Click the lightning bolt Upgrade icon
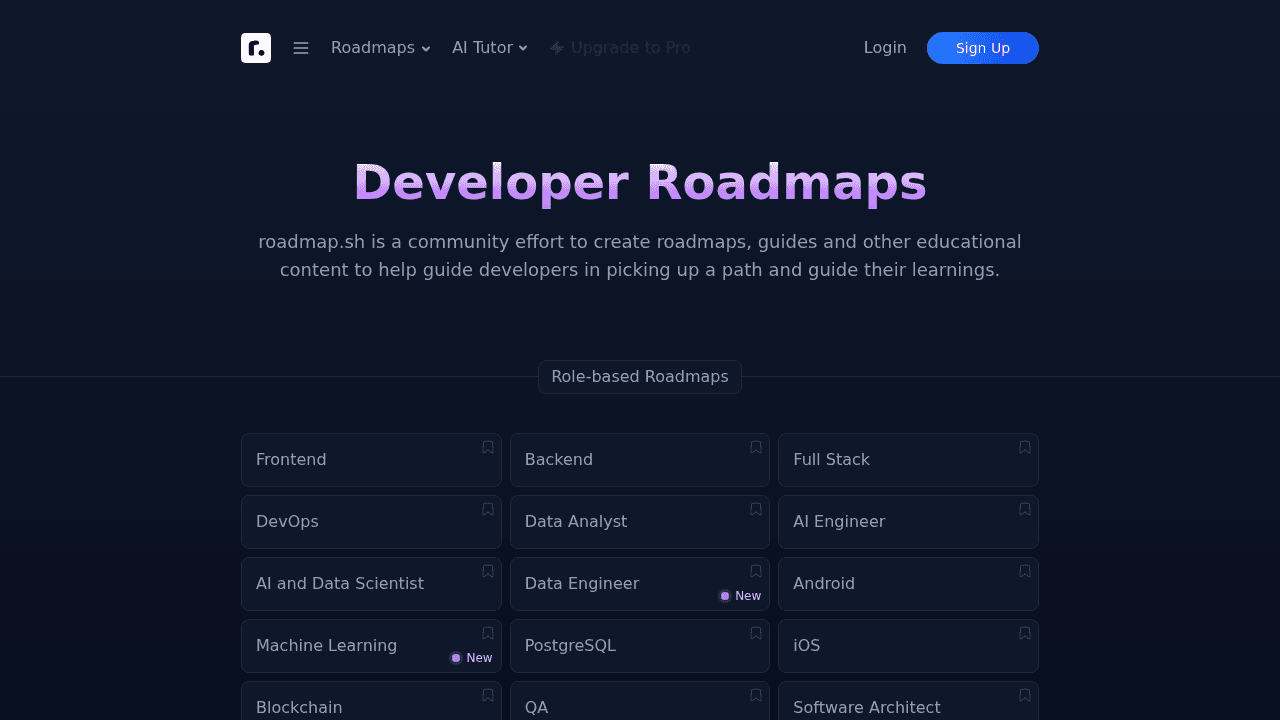The width and height of the screenshot is (1280, 720). click(x=557, y=48)
